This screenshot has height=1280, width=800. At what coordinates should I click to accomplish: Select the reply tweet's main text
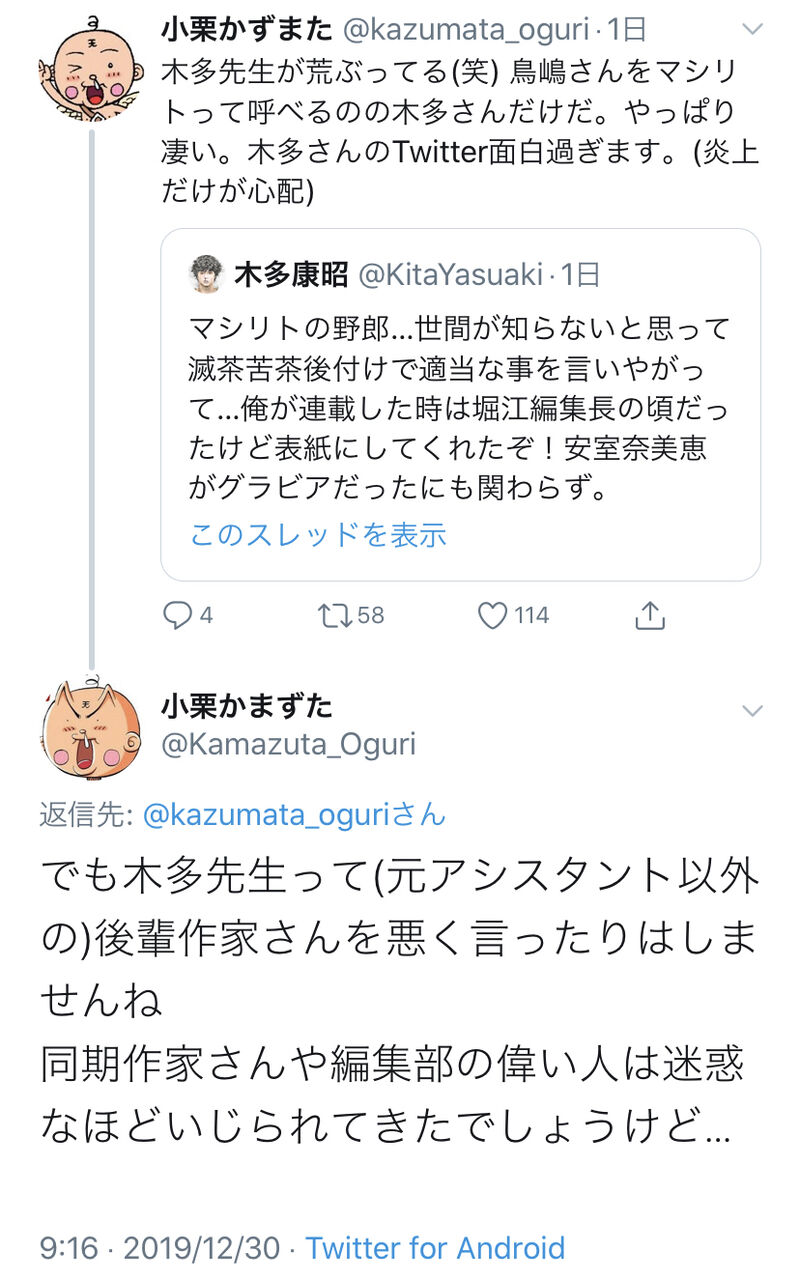point(400,1000)
